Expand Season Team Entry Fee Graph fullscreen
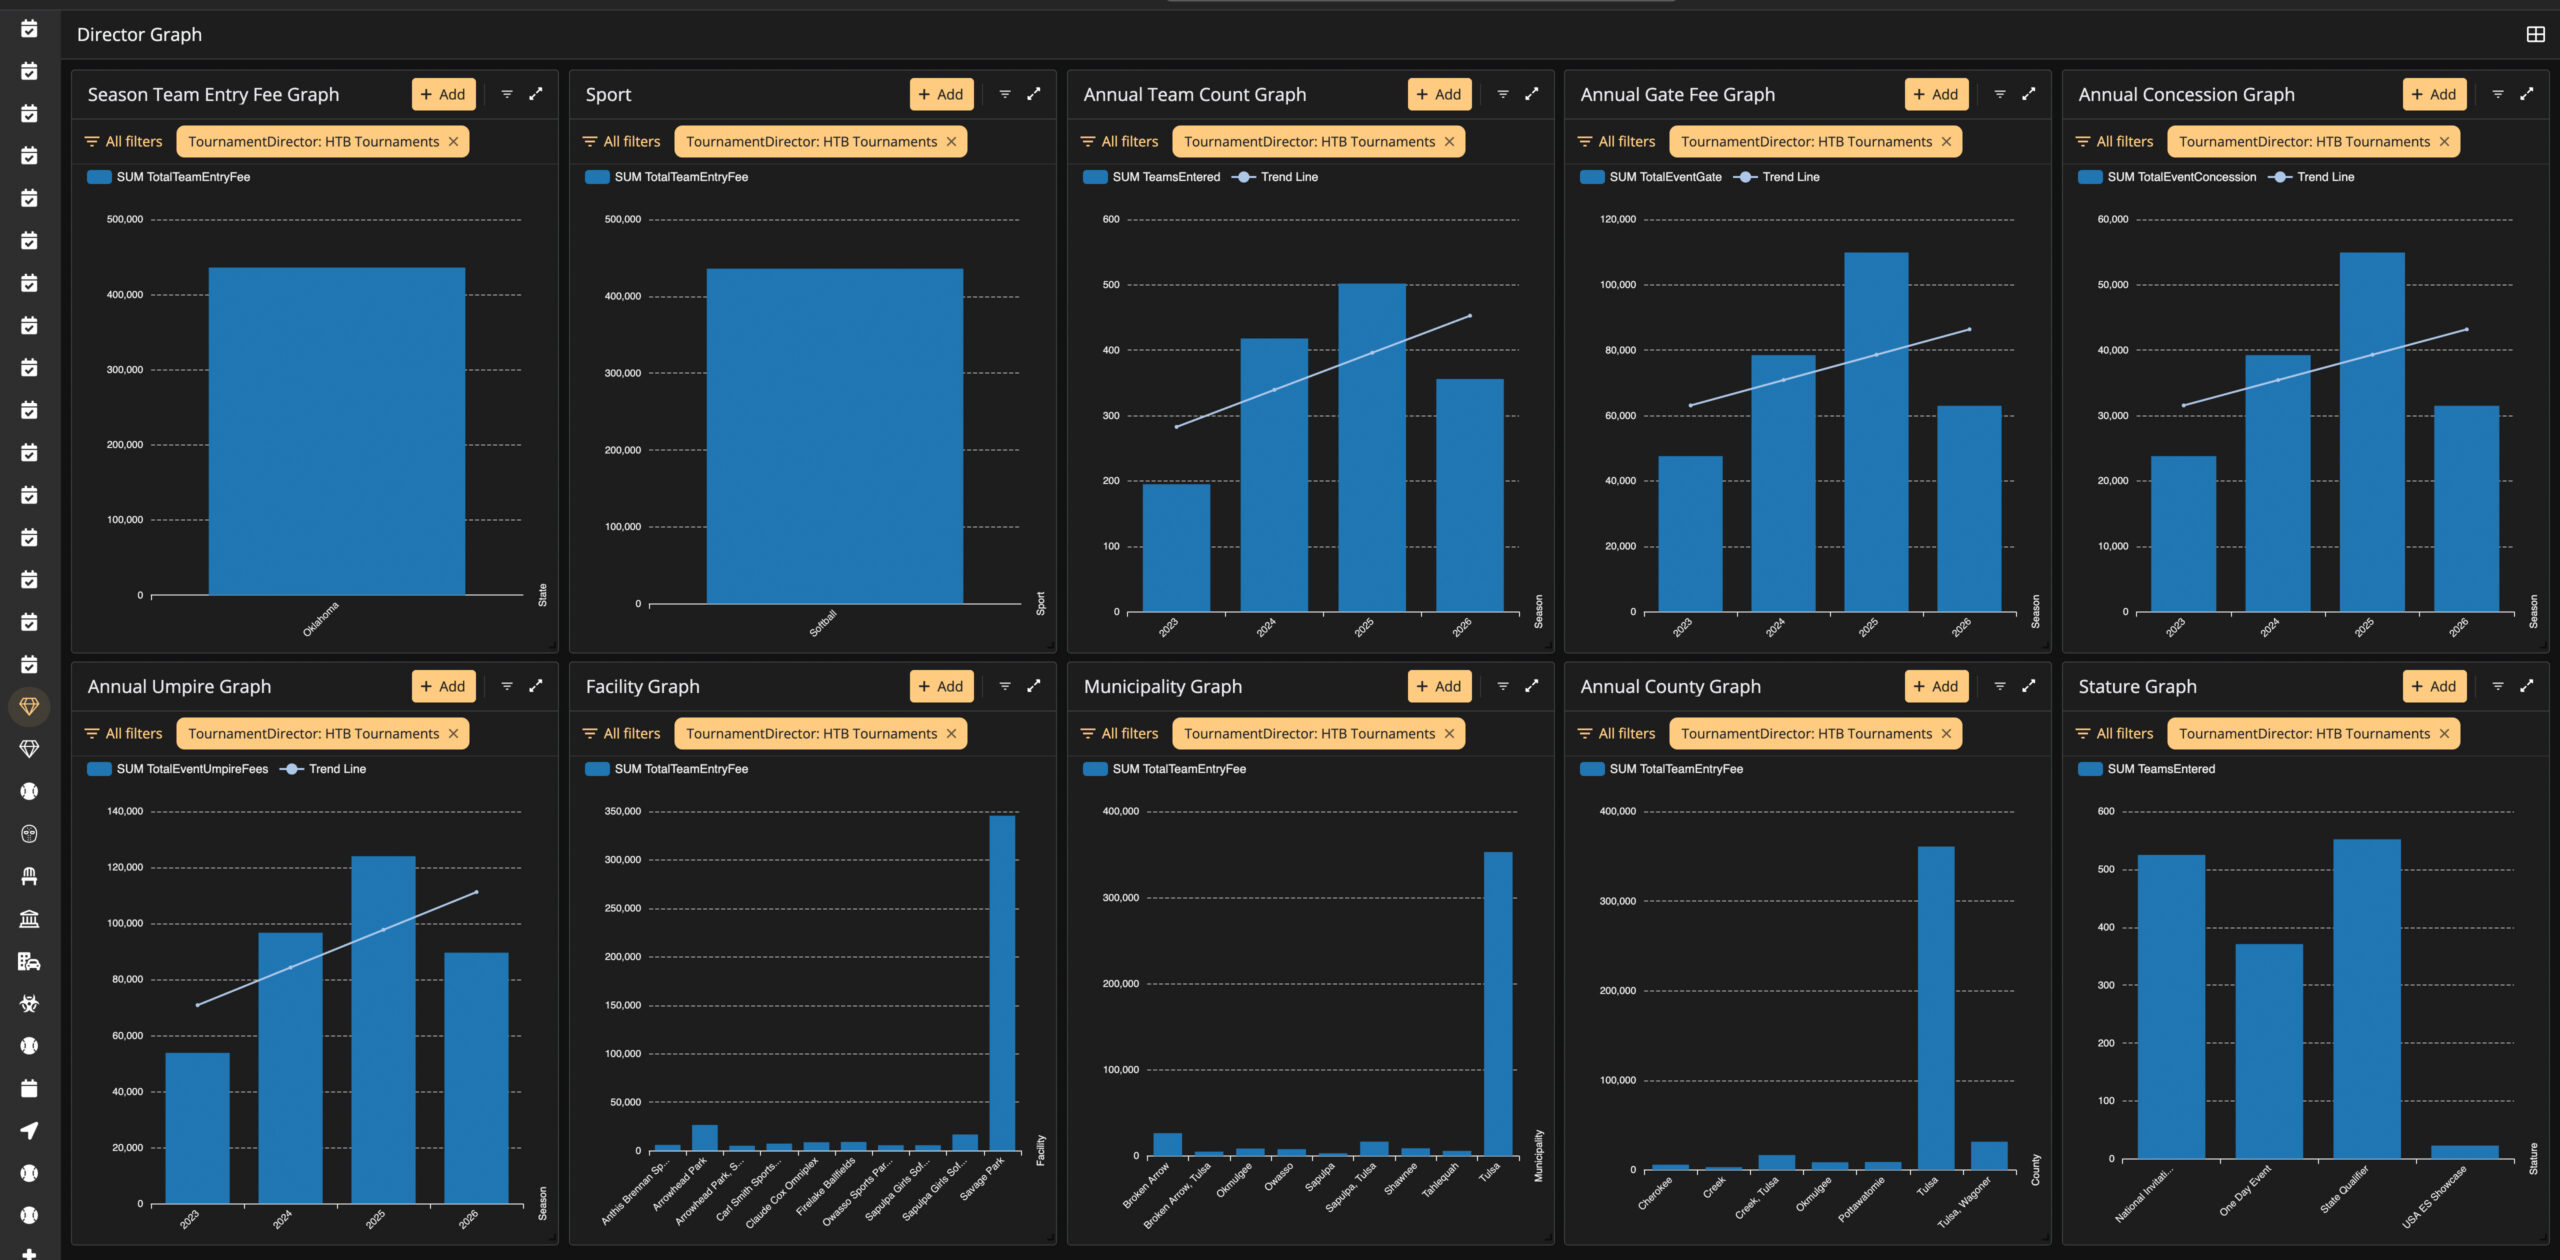This screenshot has width=2560, height=1260. 536,94
